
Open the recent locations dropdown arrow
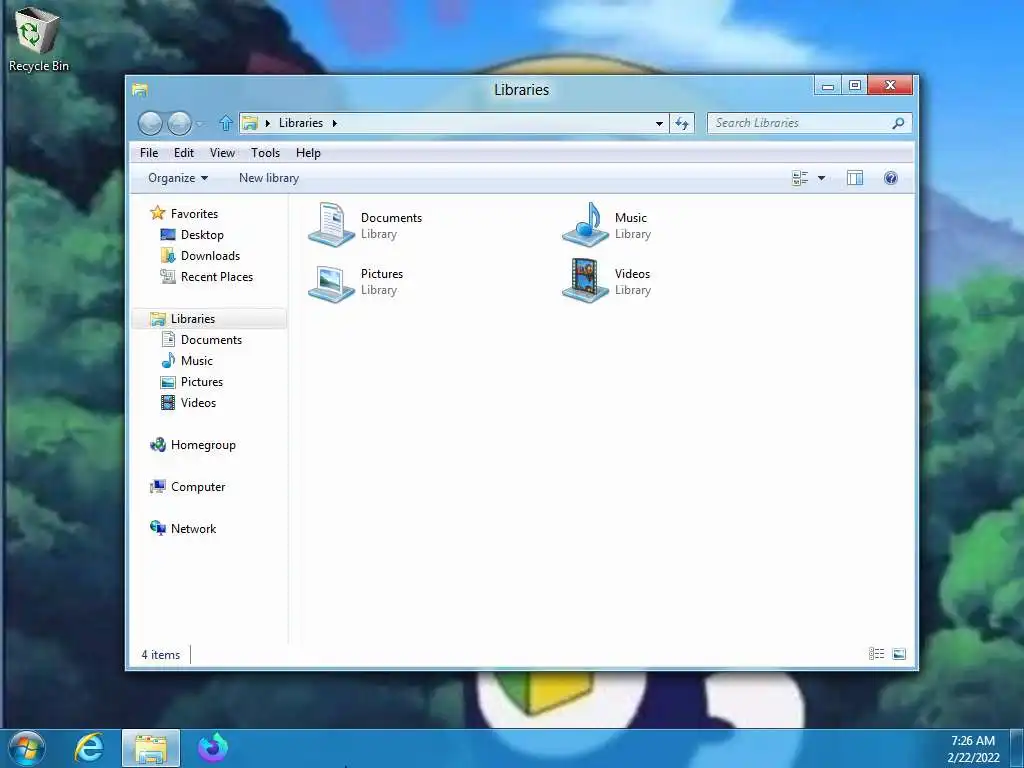tap(199, 123)
